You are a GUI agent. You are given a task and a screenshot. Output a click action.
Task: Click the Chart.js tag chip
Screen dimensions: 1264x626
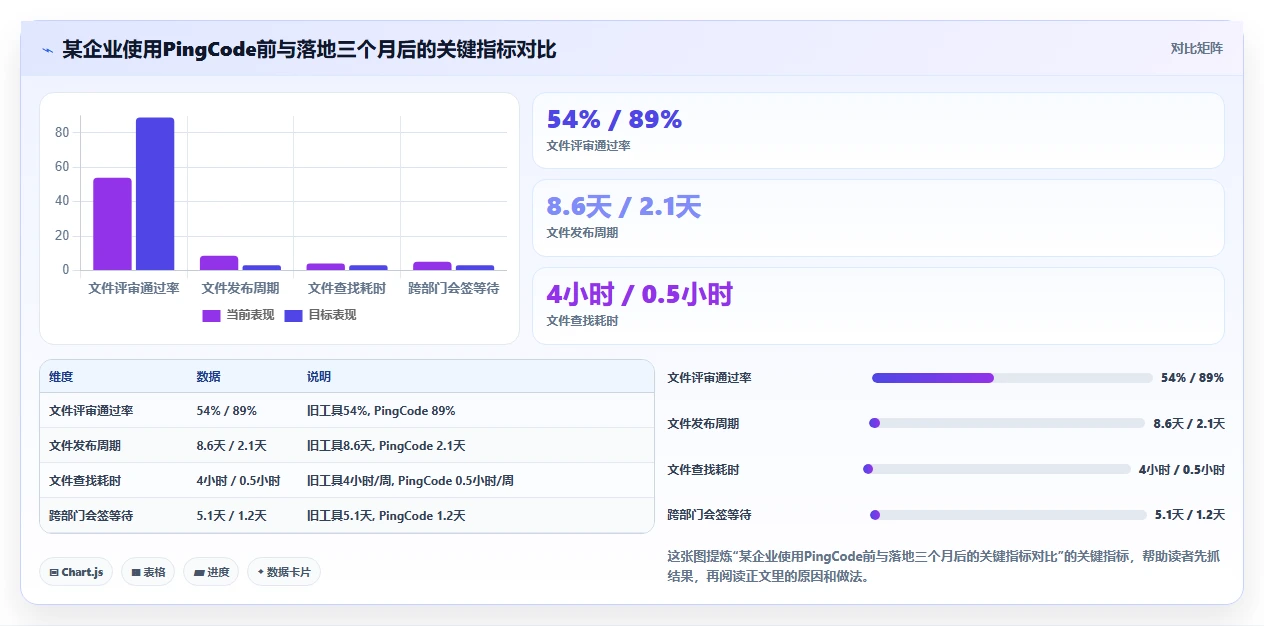76,572
